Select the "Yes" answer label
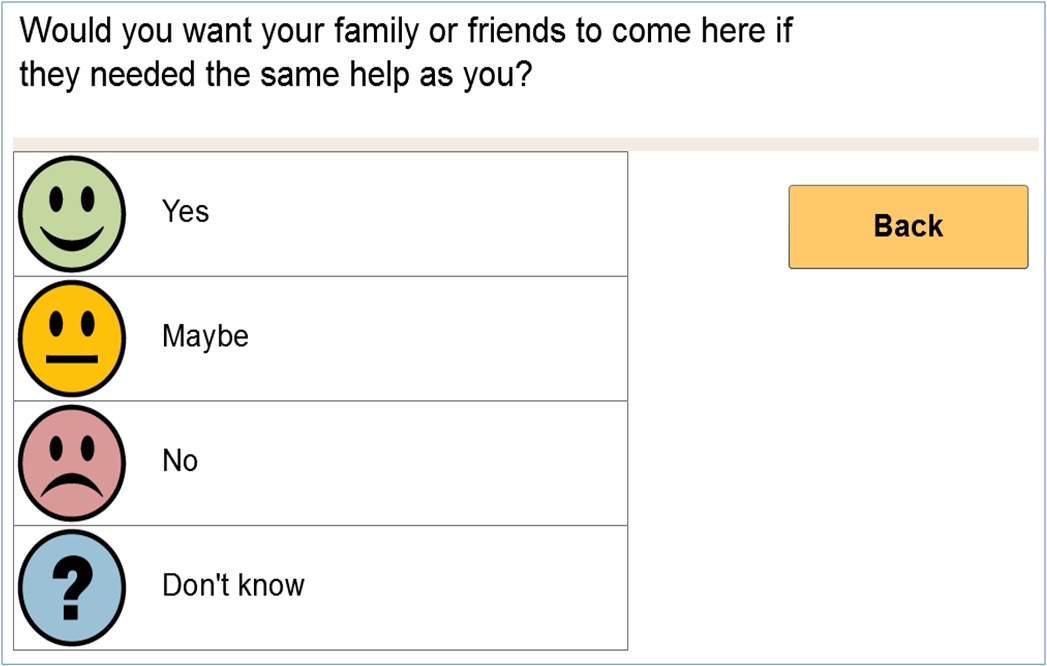 point(185,212)
